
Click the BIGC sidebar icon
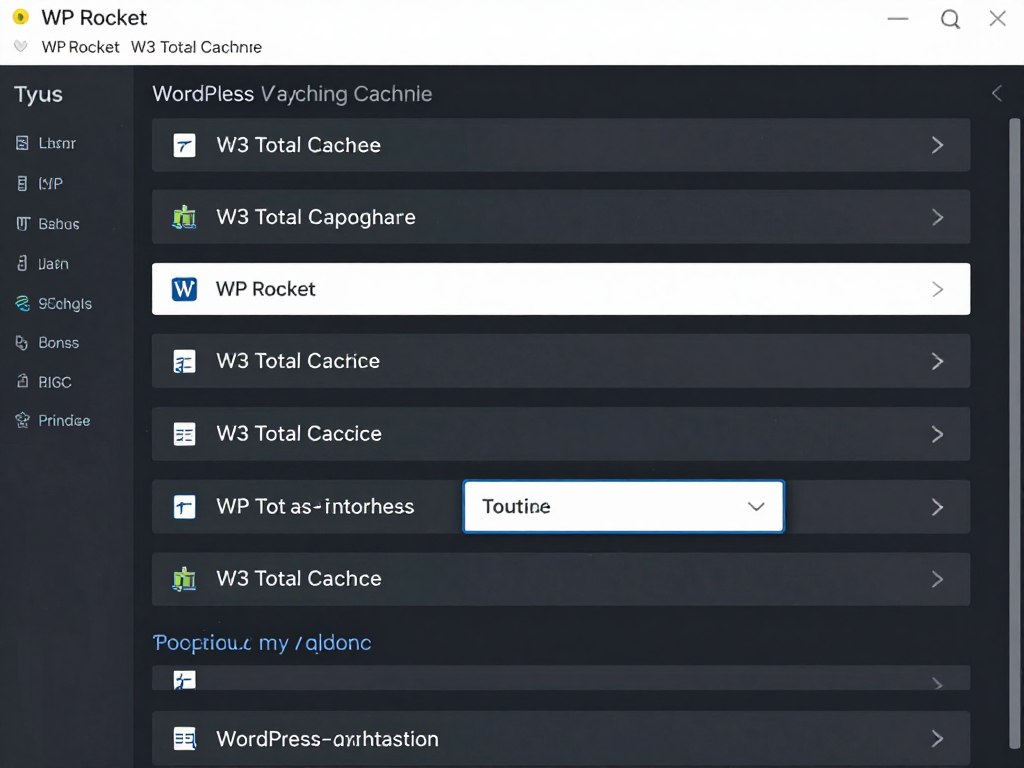click(22, 381)
